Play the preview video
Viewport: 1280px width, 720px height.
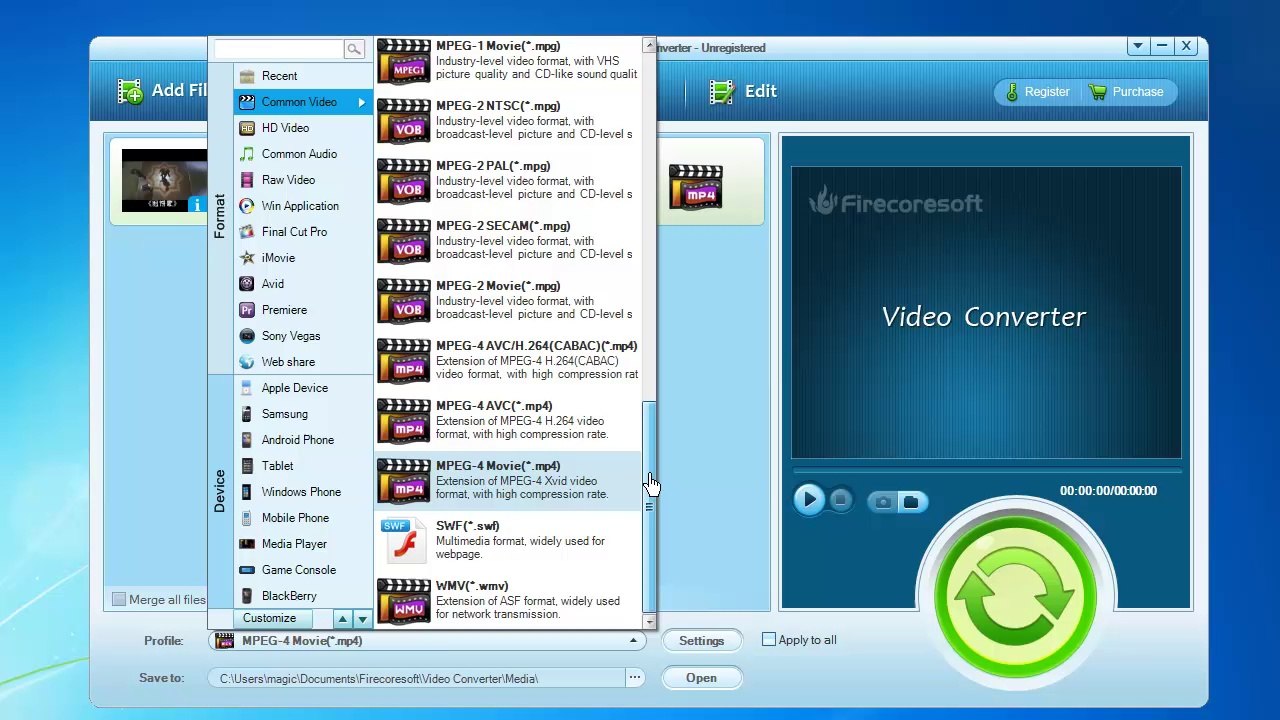tap(809, 500)
